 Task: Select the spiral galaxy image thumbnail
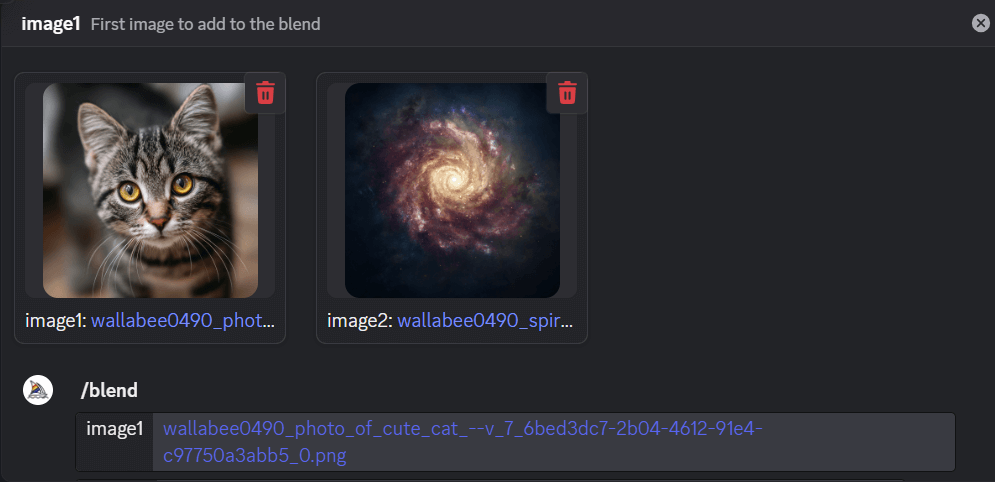coord(452,190)
